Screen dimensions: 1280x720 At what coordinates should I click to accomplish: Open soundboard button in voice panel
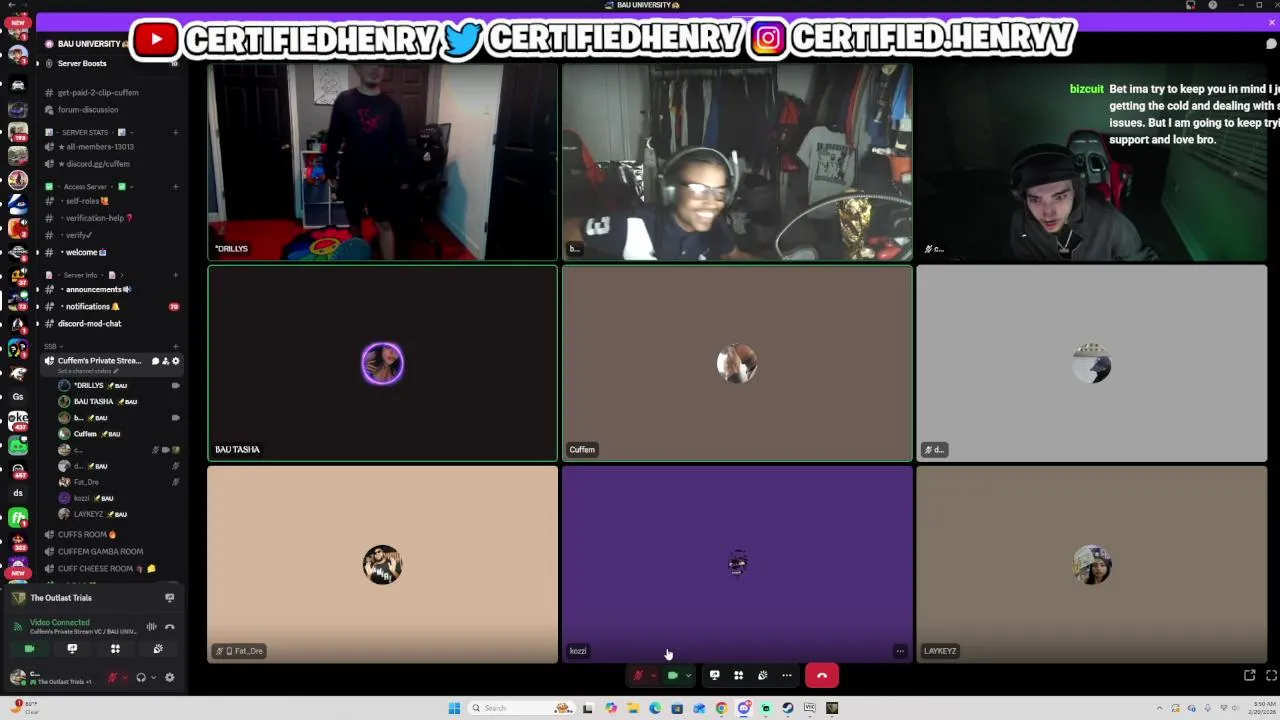click(158, 649)
